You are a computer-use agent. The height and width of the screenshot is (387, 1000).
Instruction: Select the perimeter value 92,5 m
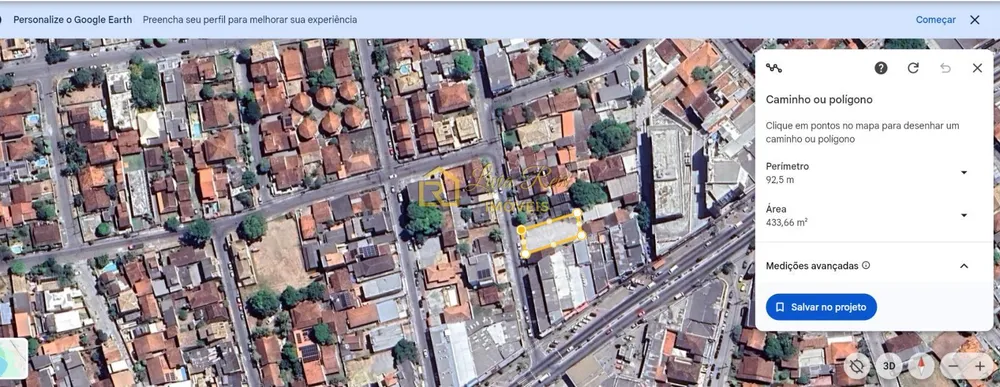(779, 180)
